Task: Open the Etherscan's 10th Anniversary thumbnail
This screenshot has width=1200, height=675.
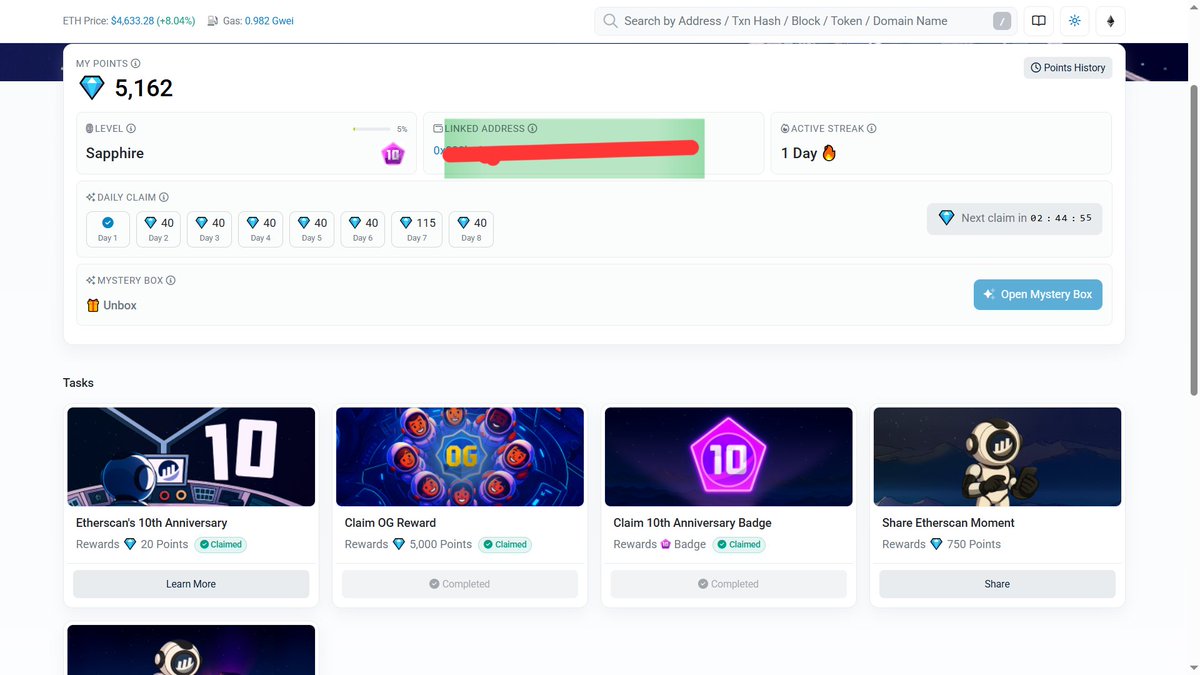Action: click(191, 456)
